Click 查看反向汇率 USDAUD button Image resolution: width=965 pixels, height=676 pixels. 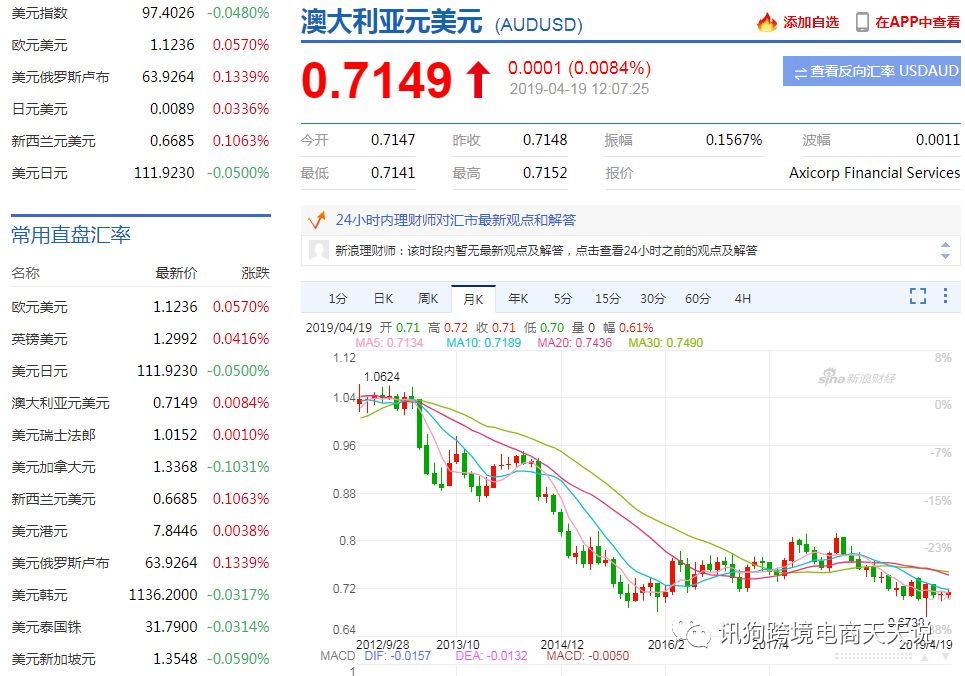tap(872, 72)
